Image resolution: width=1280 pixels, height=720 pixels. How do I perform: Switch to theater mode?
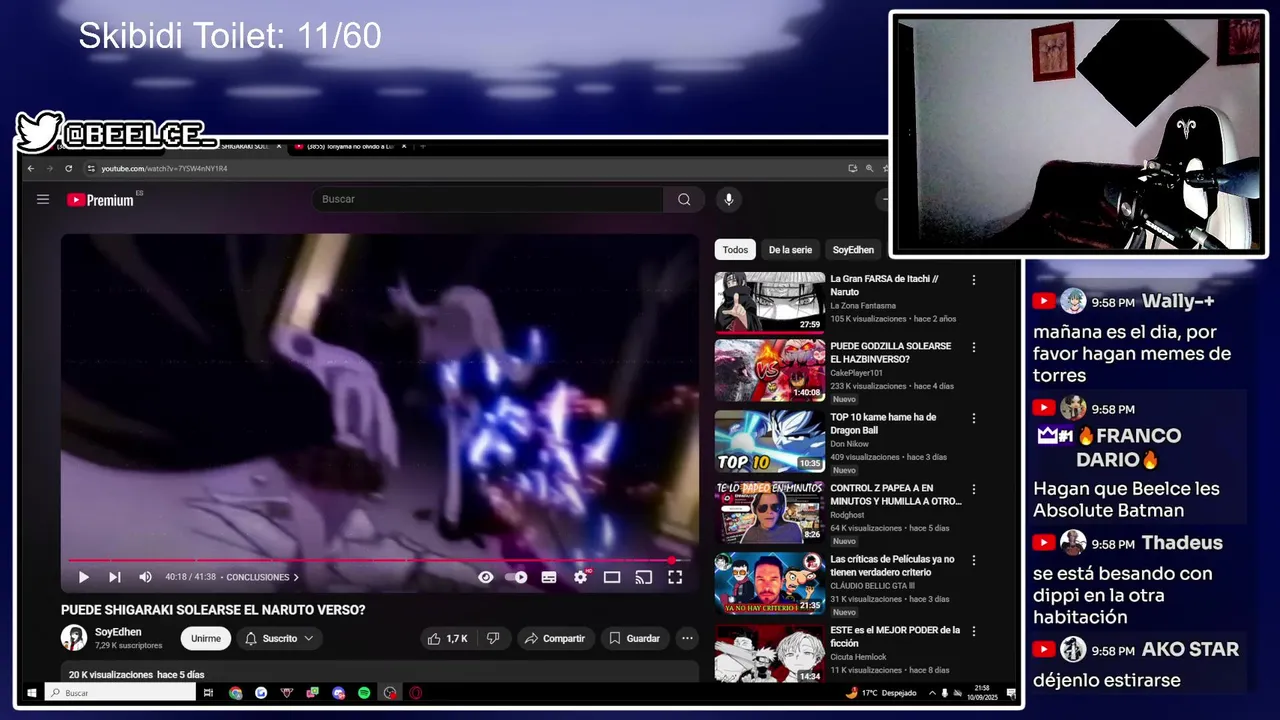coord(612,577)
